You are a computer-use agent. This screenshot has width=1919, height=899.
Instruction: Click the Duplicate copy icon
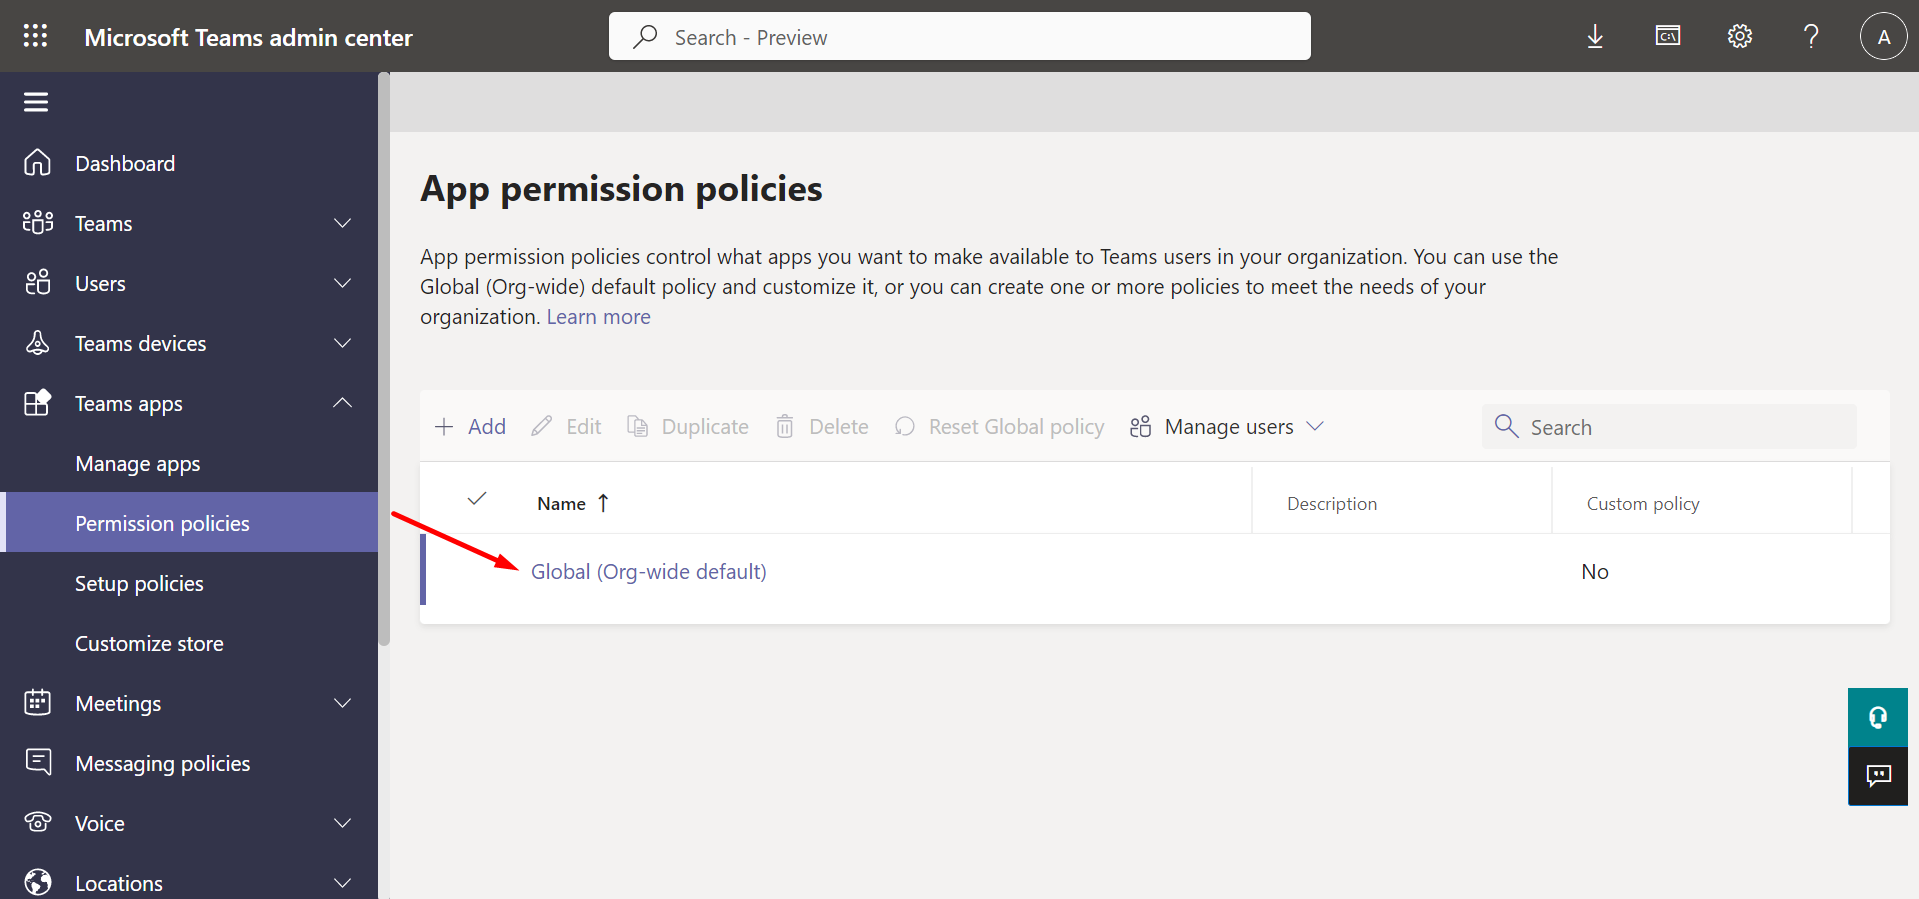(637, 427)
